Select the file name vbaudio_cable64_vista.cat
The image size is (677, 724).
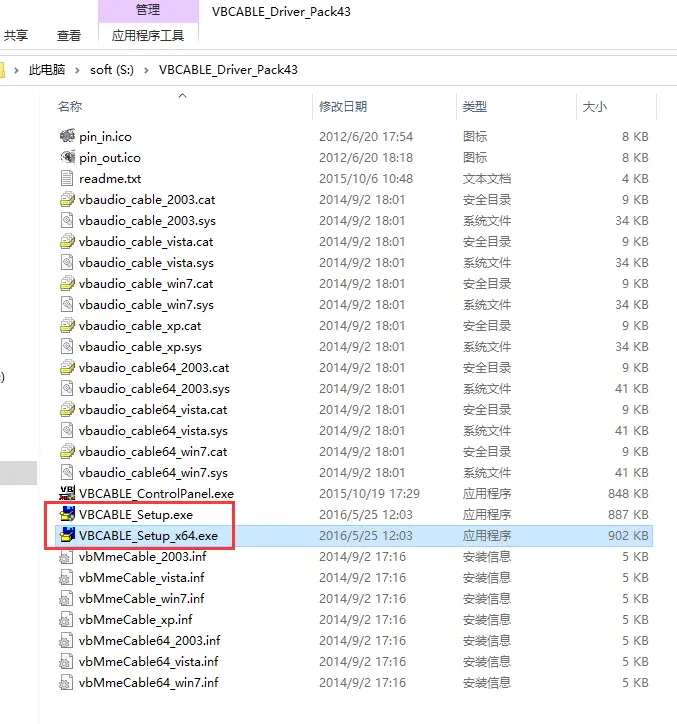click(x=153, y=410)
